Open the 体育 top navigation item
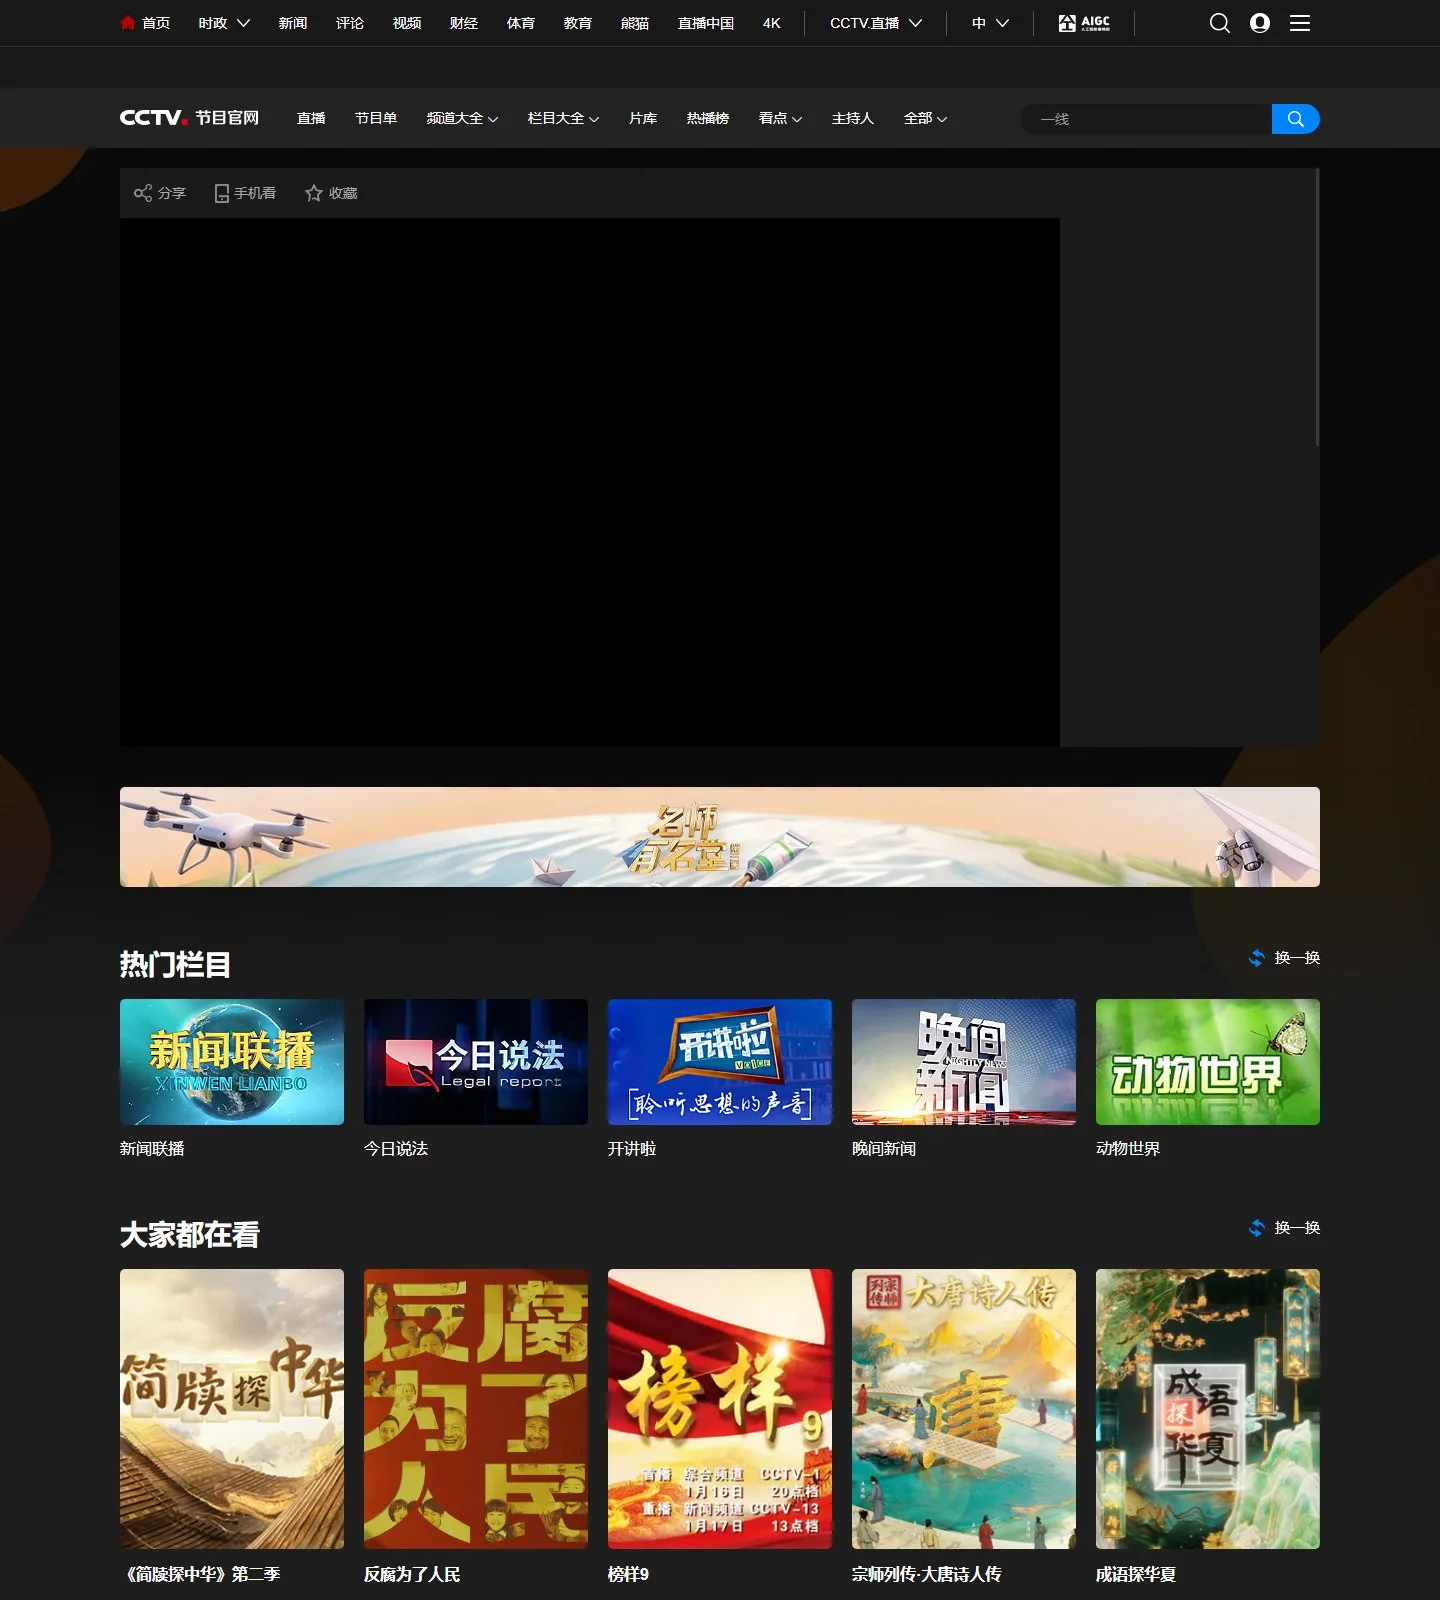Image resolution: width=1440 pixels, height=1600 pixels. (521, 23)
